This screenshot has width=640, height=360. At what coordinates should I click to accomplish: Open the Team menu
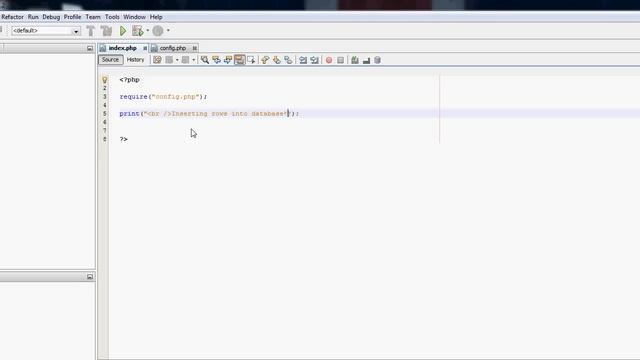point(93,17)
